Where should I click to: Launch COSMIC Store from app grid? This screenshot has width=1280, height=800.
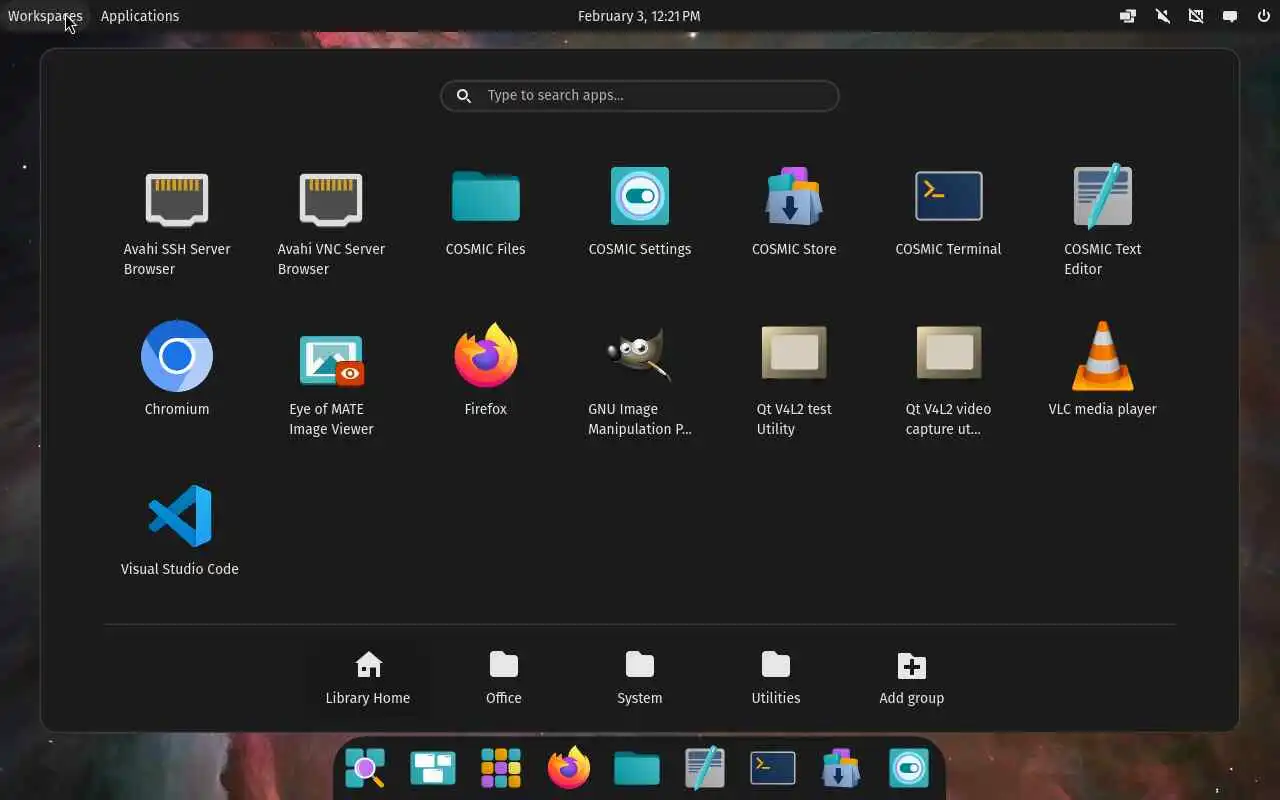pyautogui.click(x=794, y=212)
